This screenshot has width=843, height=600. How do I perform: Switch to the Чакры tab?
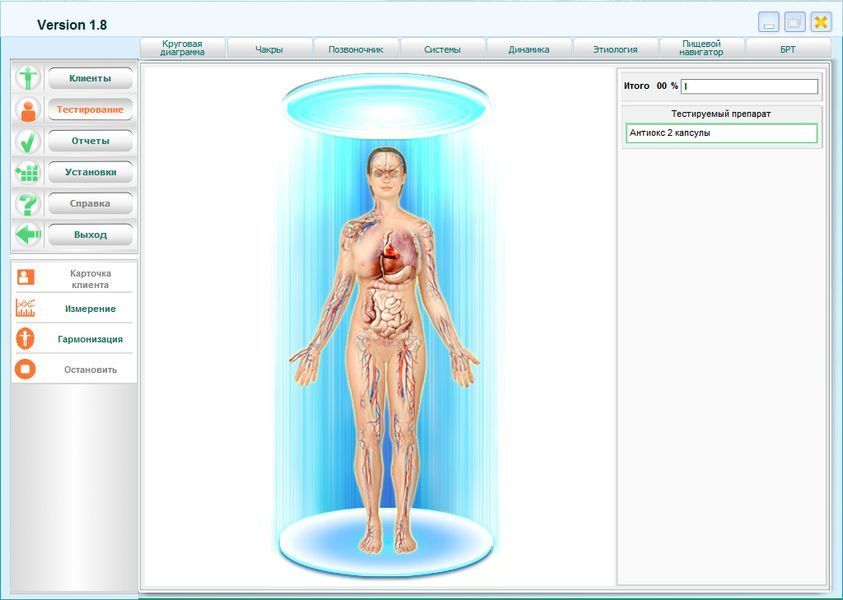(x=269, y=49)
